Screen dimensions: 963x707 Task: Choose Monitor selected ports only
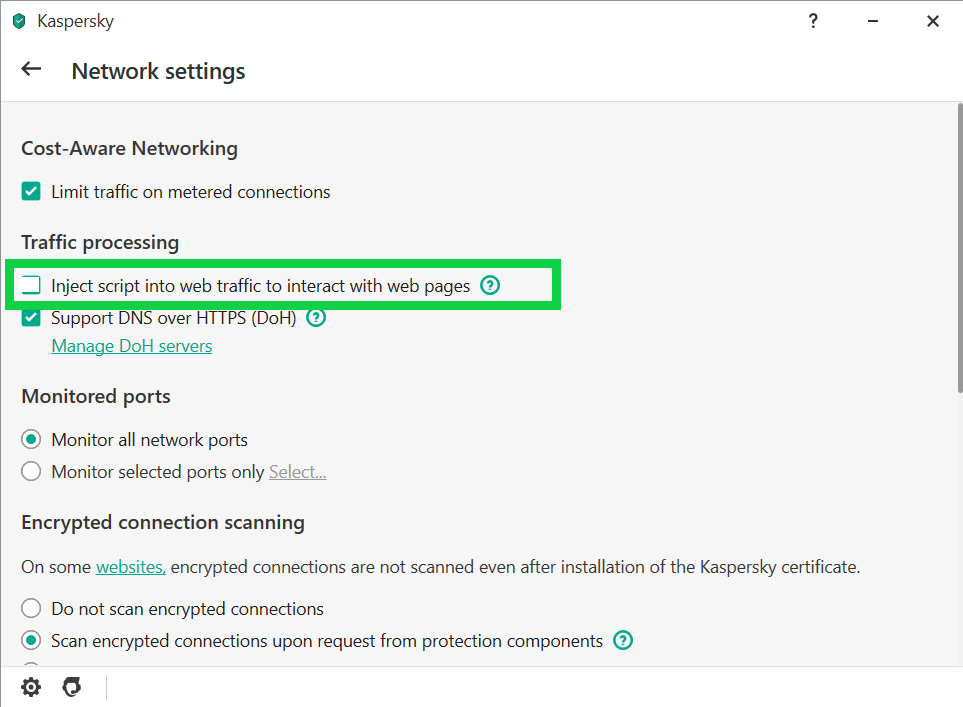point(32,472)
